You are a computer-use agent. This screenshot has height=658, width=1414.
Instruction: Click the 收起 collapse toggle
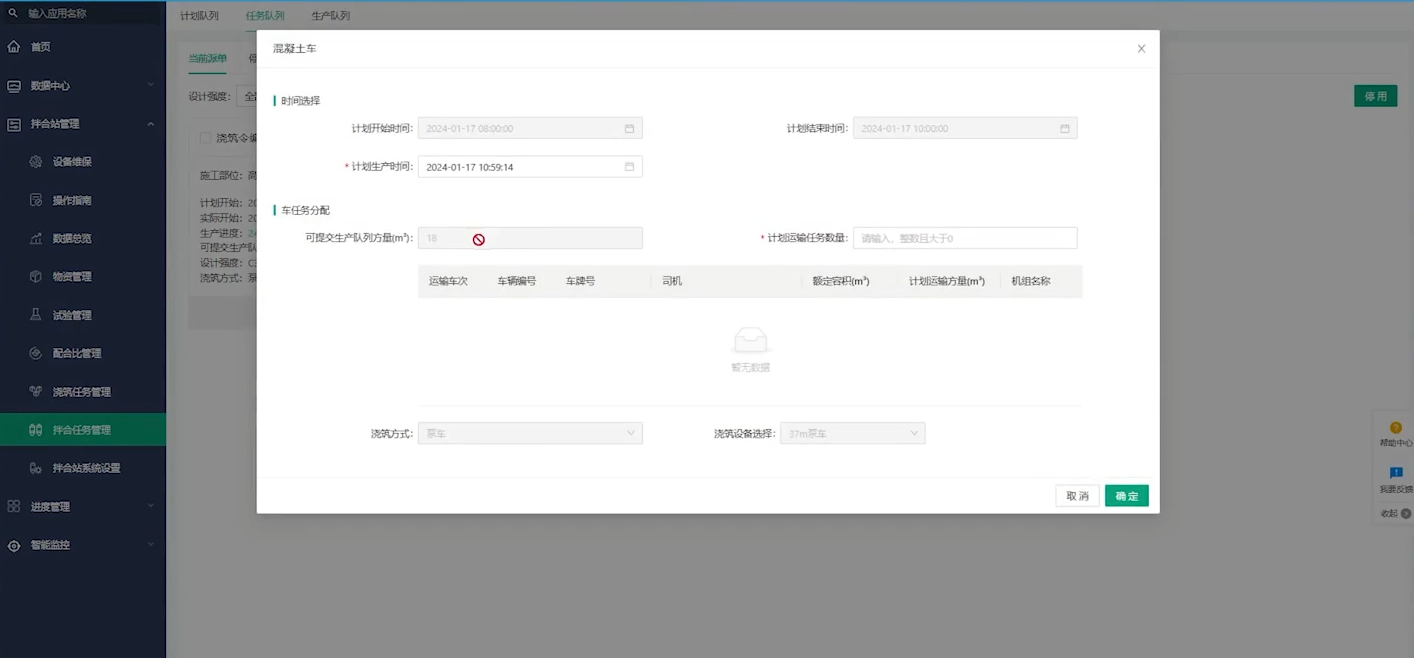coord(1396,513)
